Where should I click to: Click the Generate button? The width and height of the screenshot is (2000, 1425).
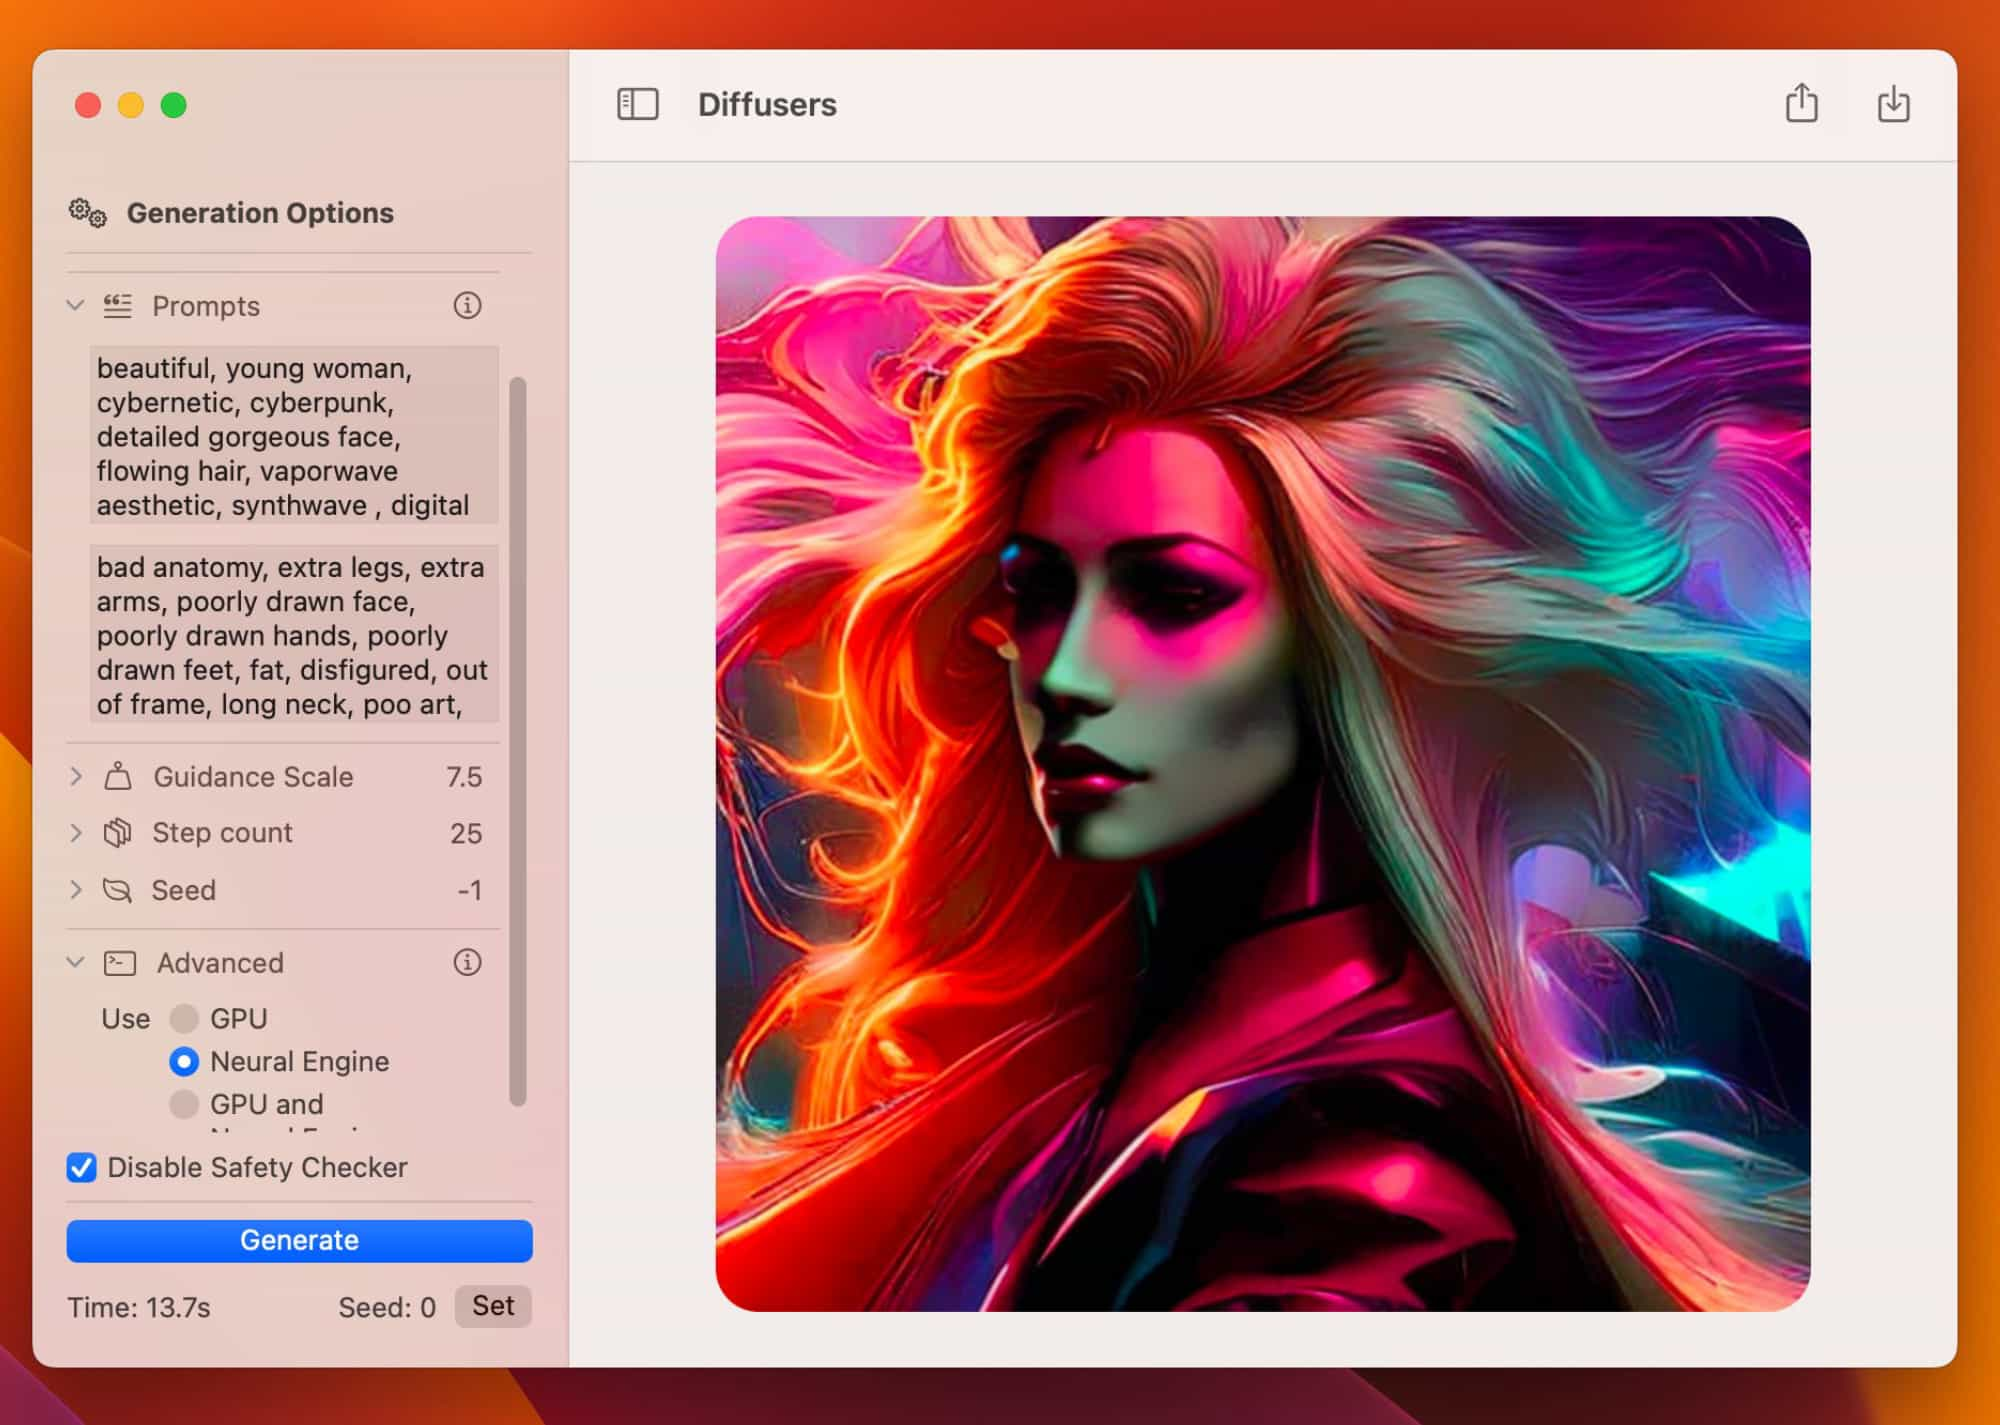point(299,1240)
